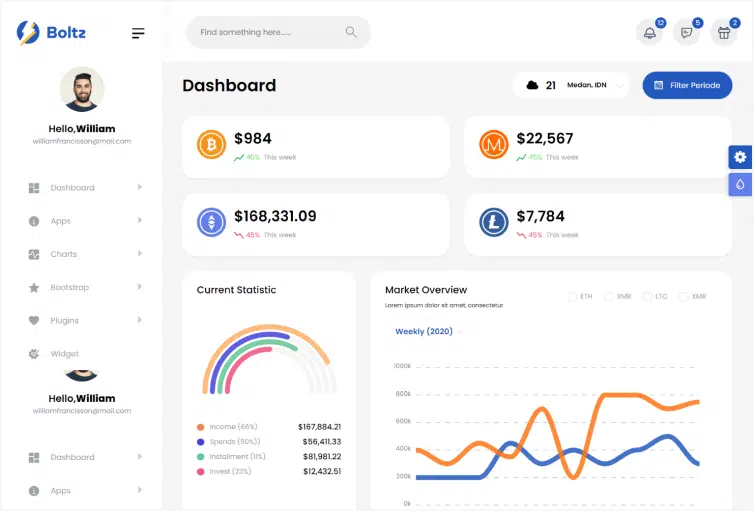Click the green trend arrow under $22,567
The width and height of the screenshot is (754, 511).
521,157
